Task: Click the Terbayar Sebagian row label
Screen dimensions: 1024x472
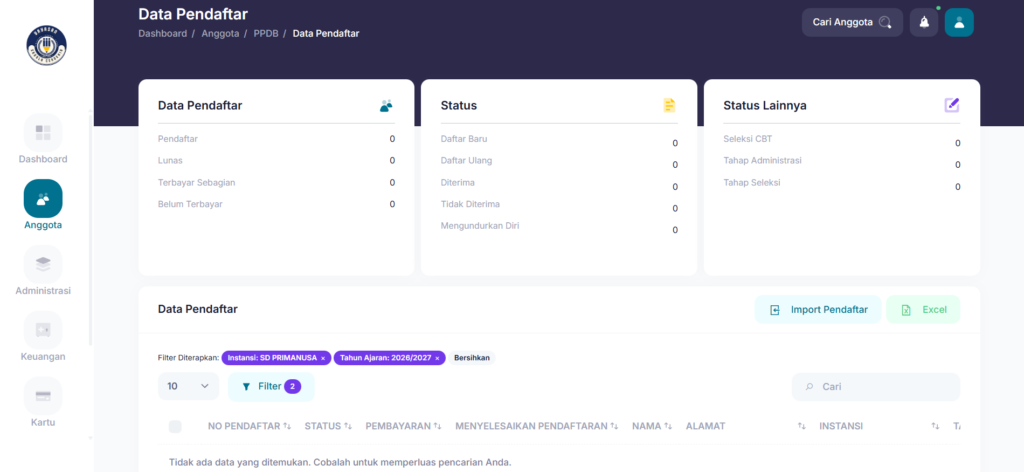Action: point(197,183)
